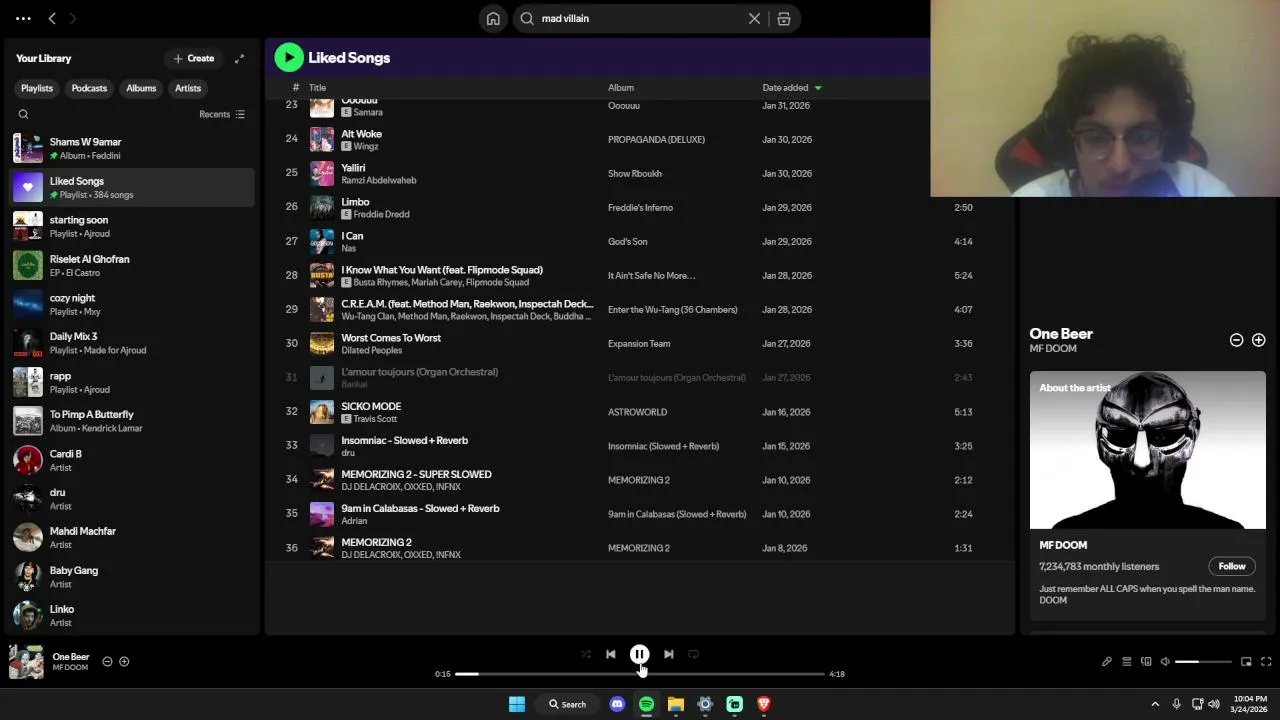
Task: Add One Beer to Liked Songs in panel
Action: 1258,340
